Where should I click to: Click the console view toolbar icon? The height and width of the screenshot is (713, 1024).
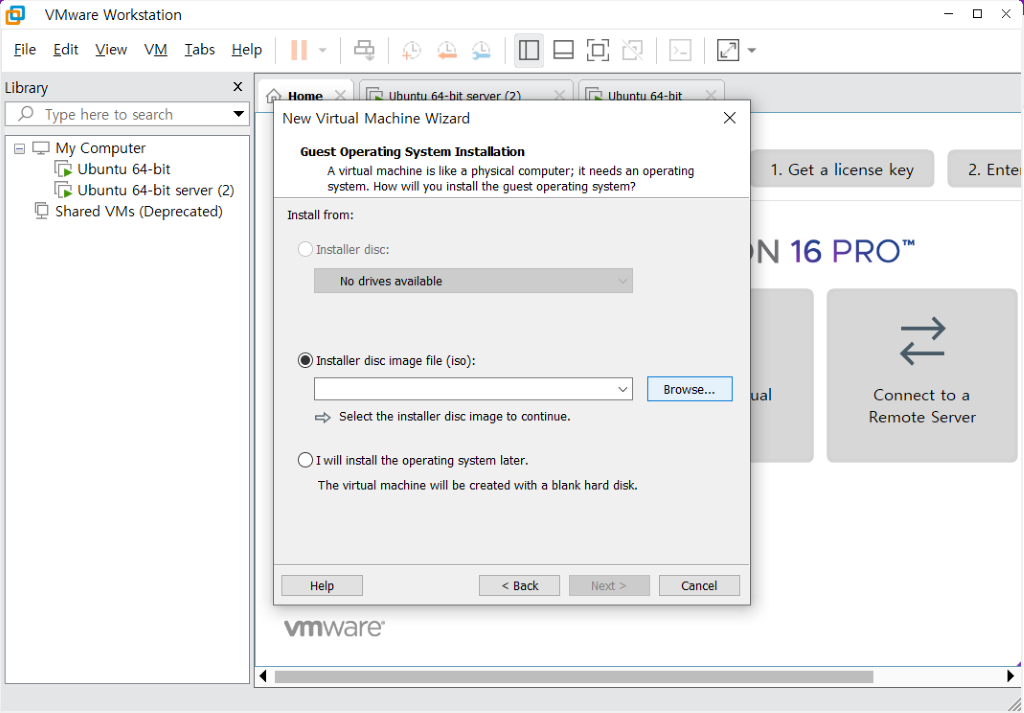(680, 50)
